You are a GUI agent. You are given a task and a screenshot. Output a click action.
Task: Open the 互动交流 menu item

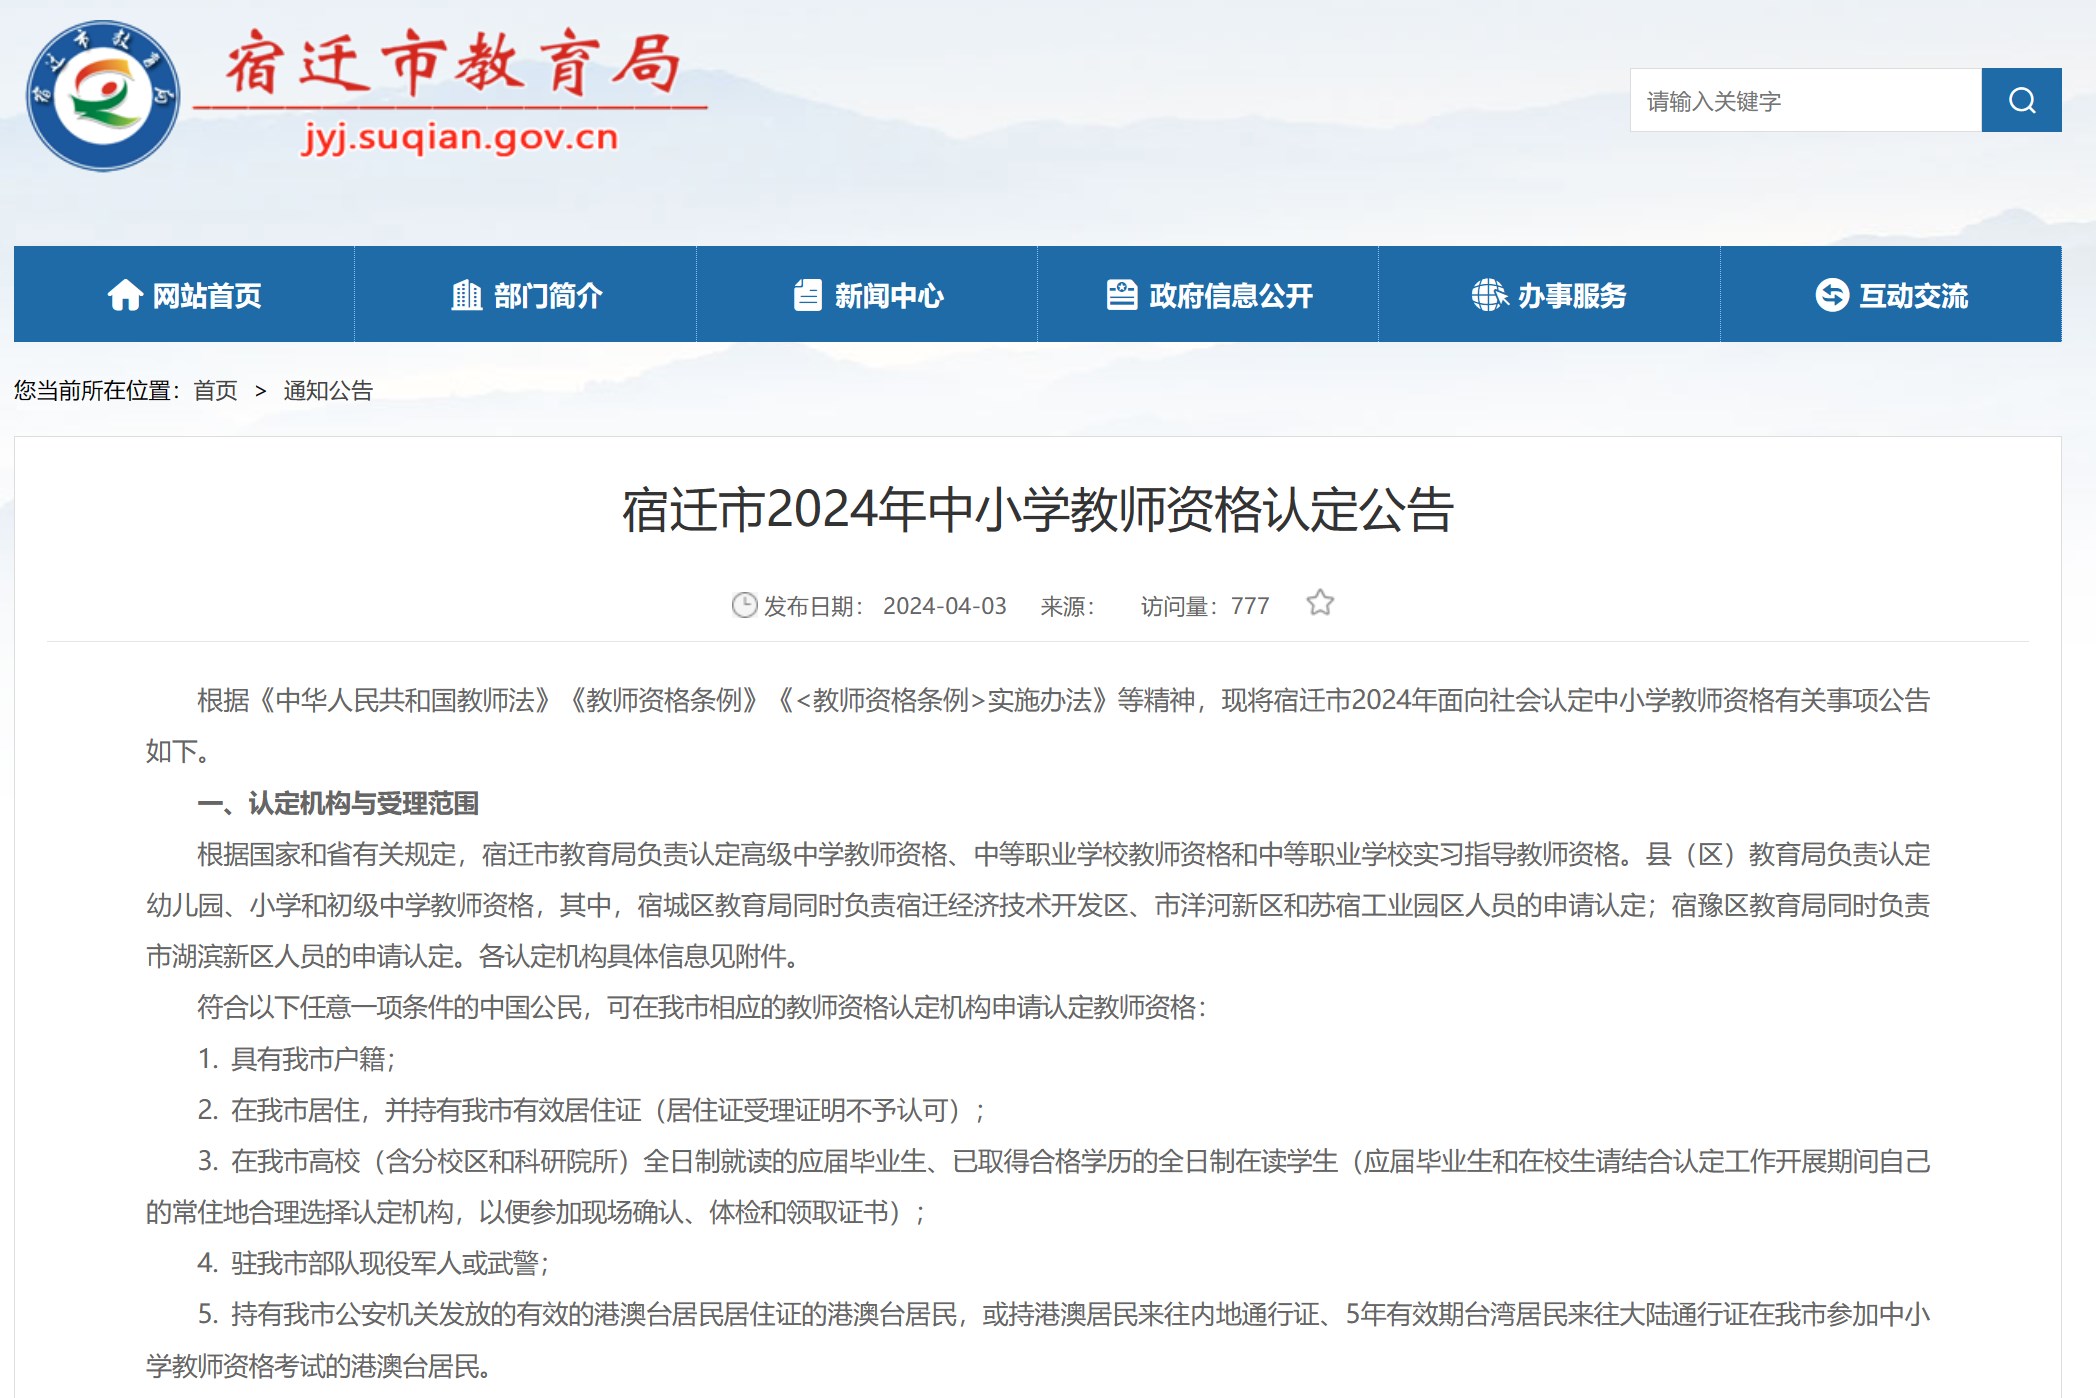click(x=1891, y=294)
